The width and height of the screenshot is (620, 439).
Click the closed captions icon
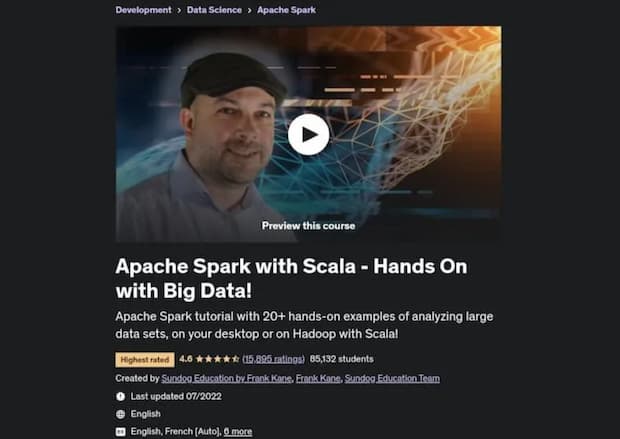[x=121, y=431]
